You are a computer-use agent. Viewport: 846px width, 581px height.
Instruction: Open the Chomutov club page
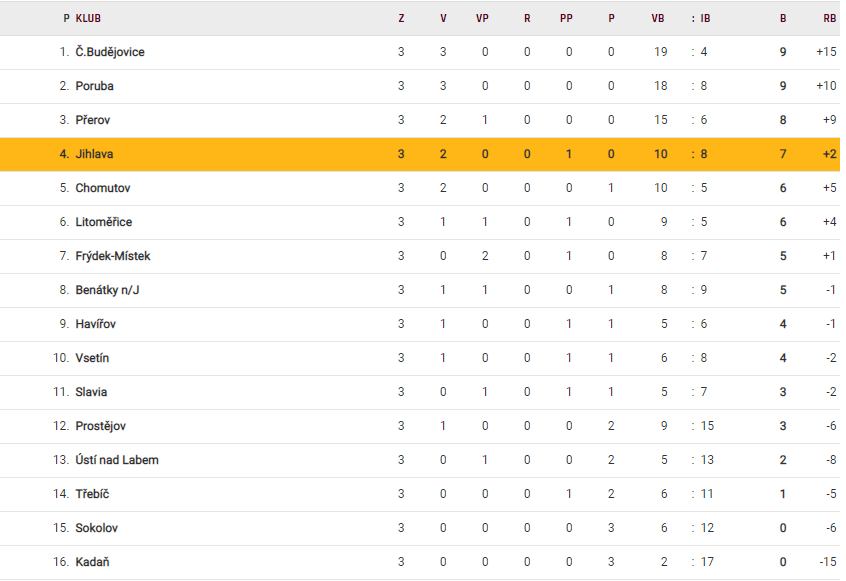pyautogui.click(x=103, y=188)
